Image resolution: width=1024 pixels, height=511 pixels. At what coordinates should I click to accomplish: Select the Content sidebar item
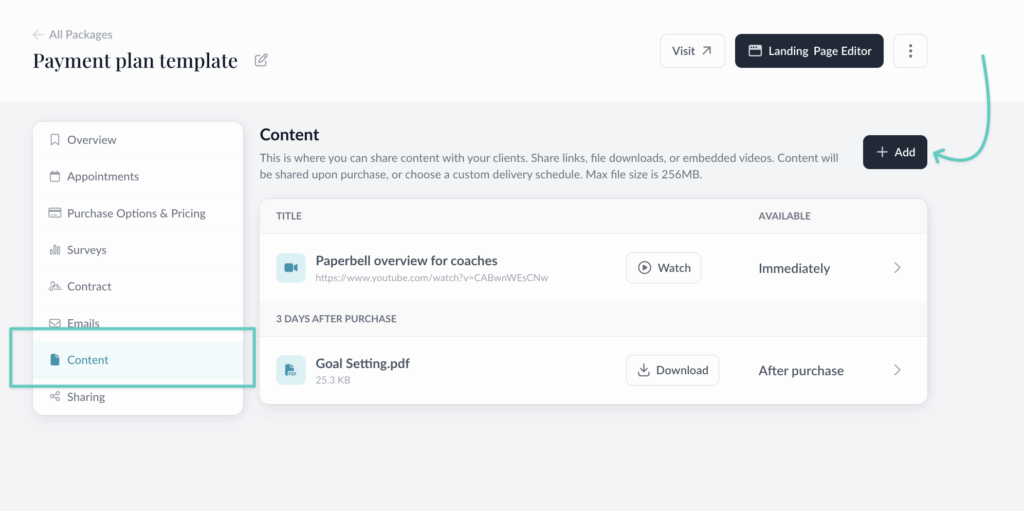coord(87,360)
